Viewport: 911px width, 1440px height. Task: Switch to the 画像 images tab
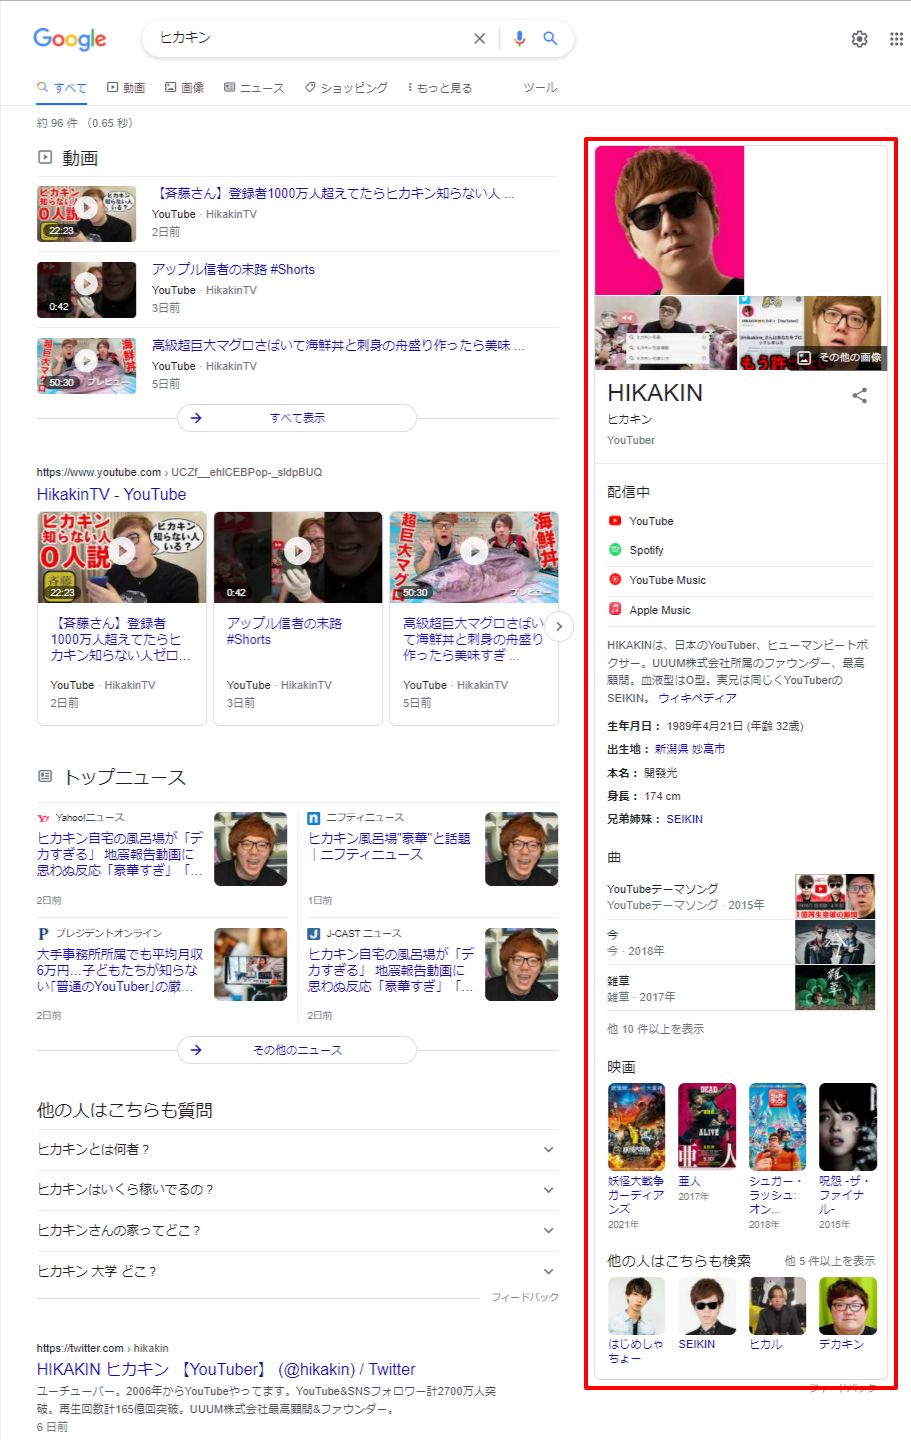185,88
